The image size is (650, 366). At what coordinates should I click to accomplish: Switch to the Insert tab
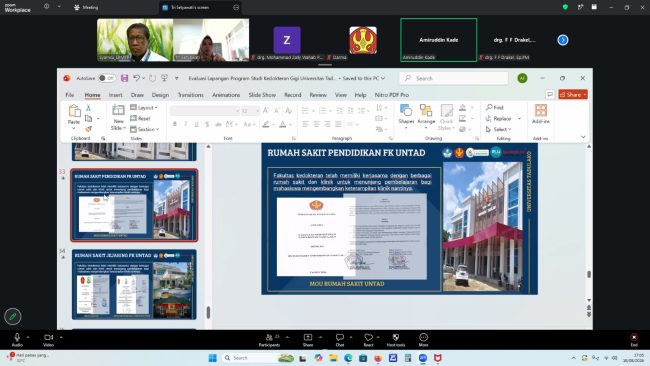coord(116,95)
